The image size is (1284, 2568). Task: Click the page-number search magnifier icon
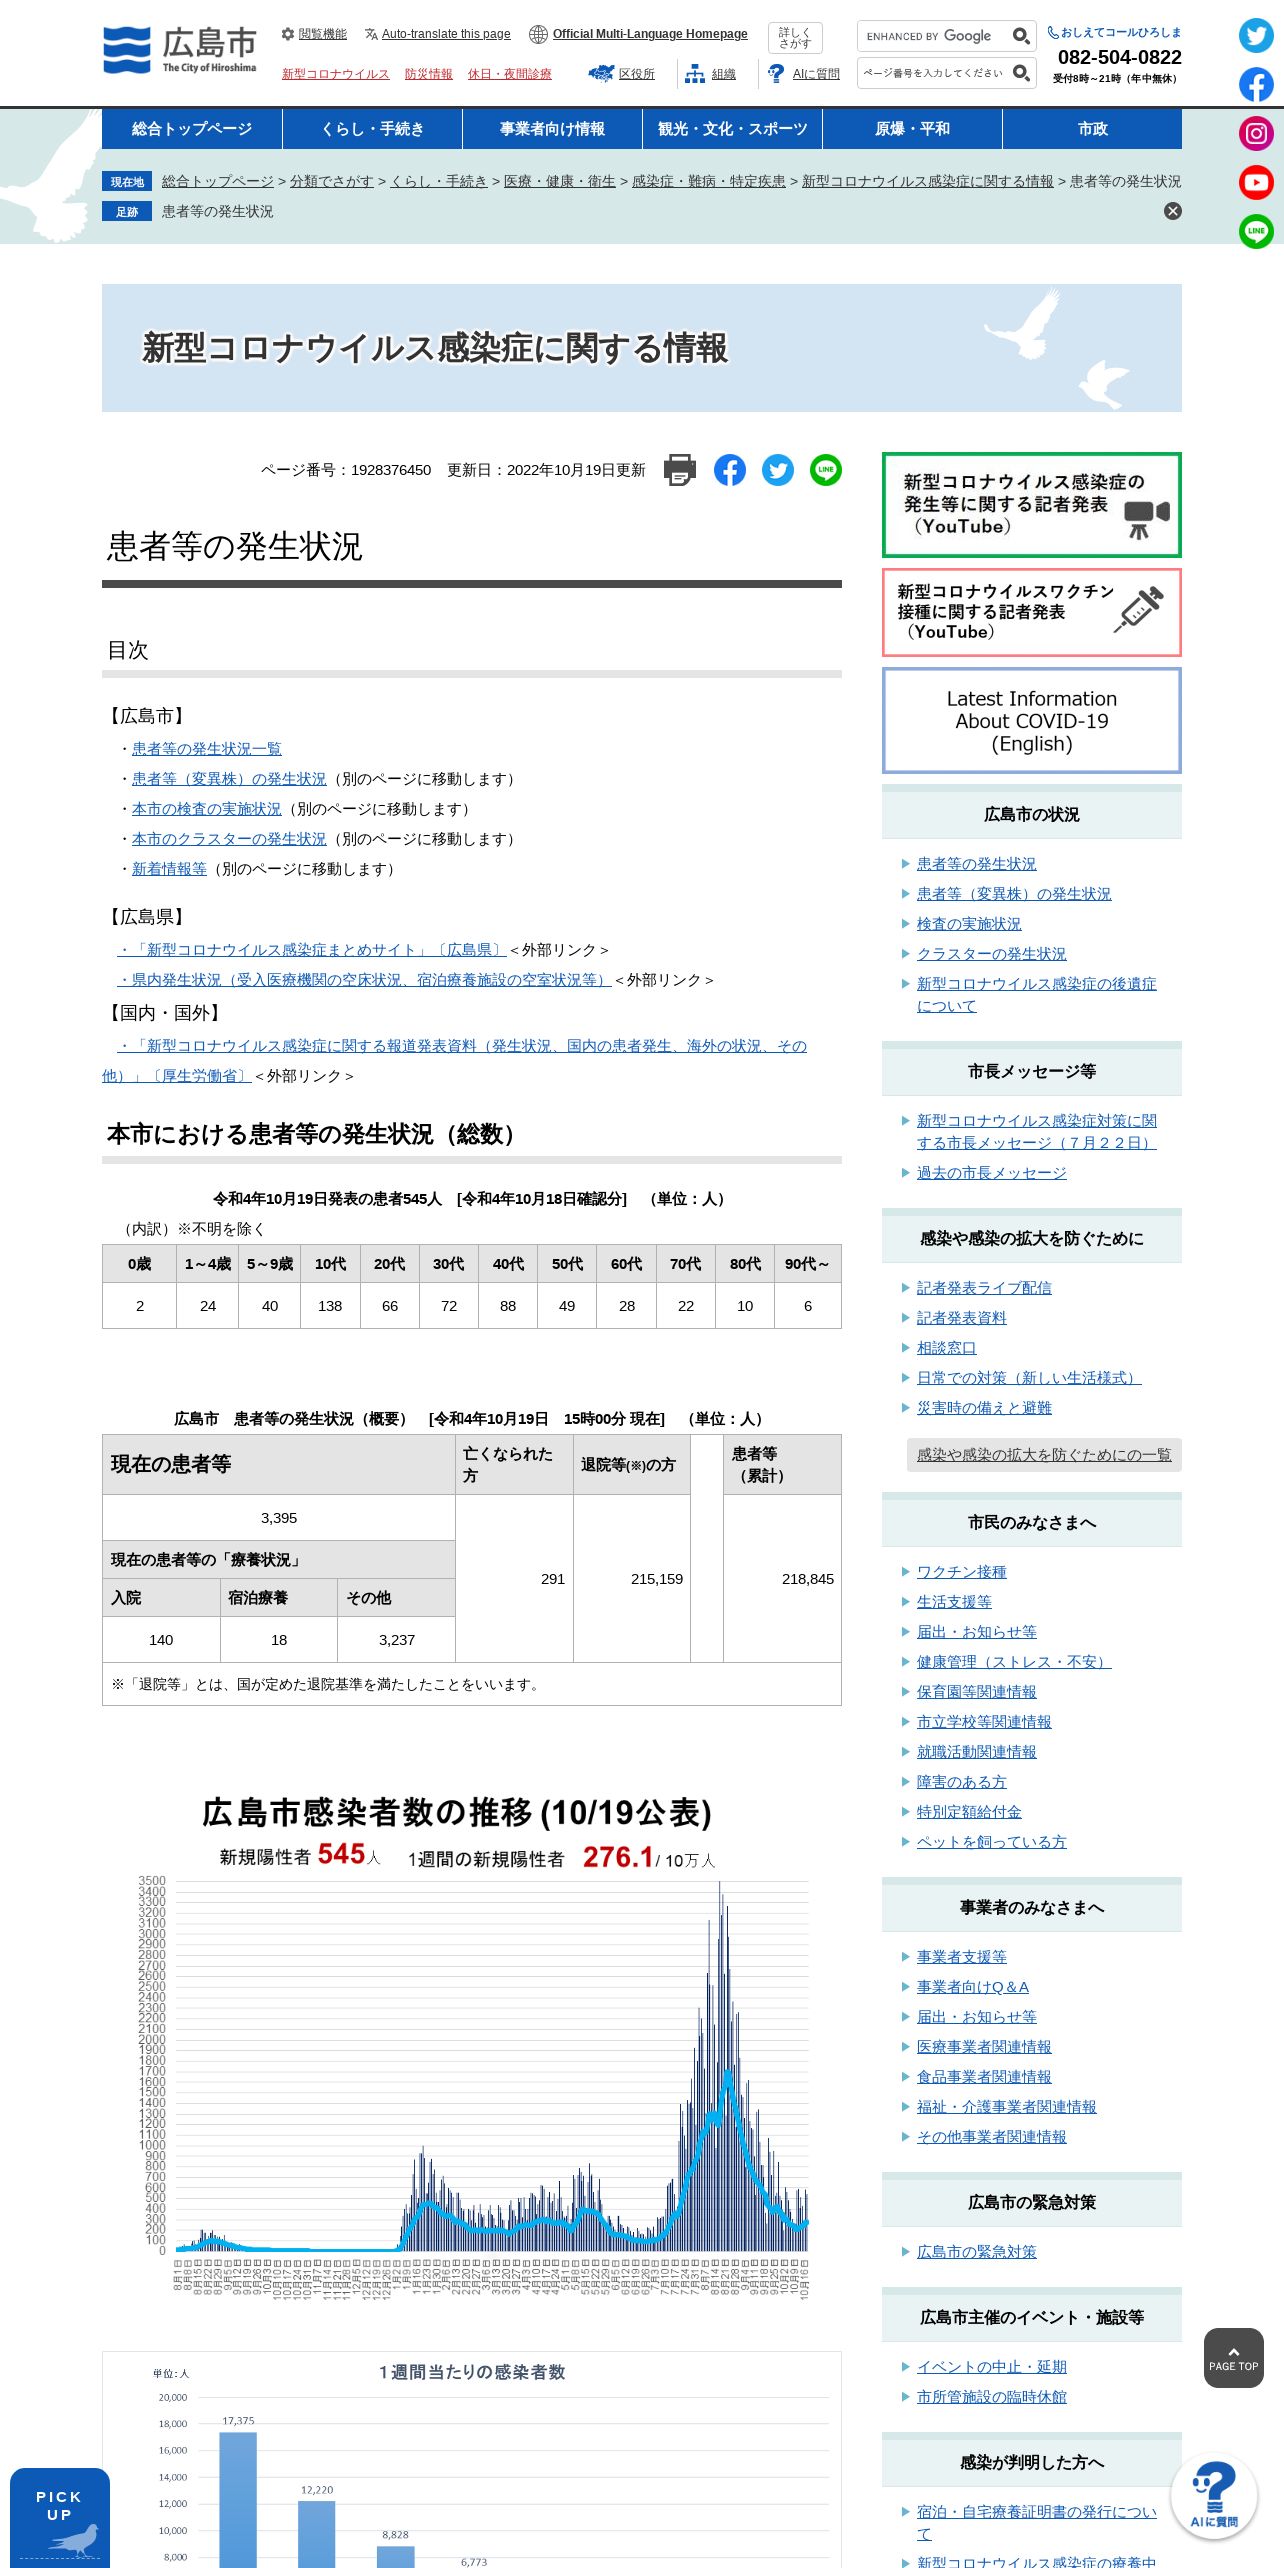pyautogui.click(x=1021, y=73)
